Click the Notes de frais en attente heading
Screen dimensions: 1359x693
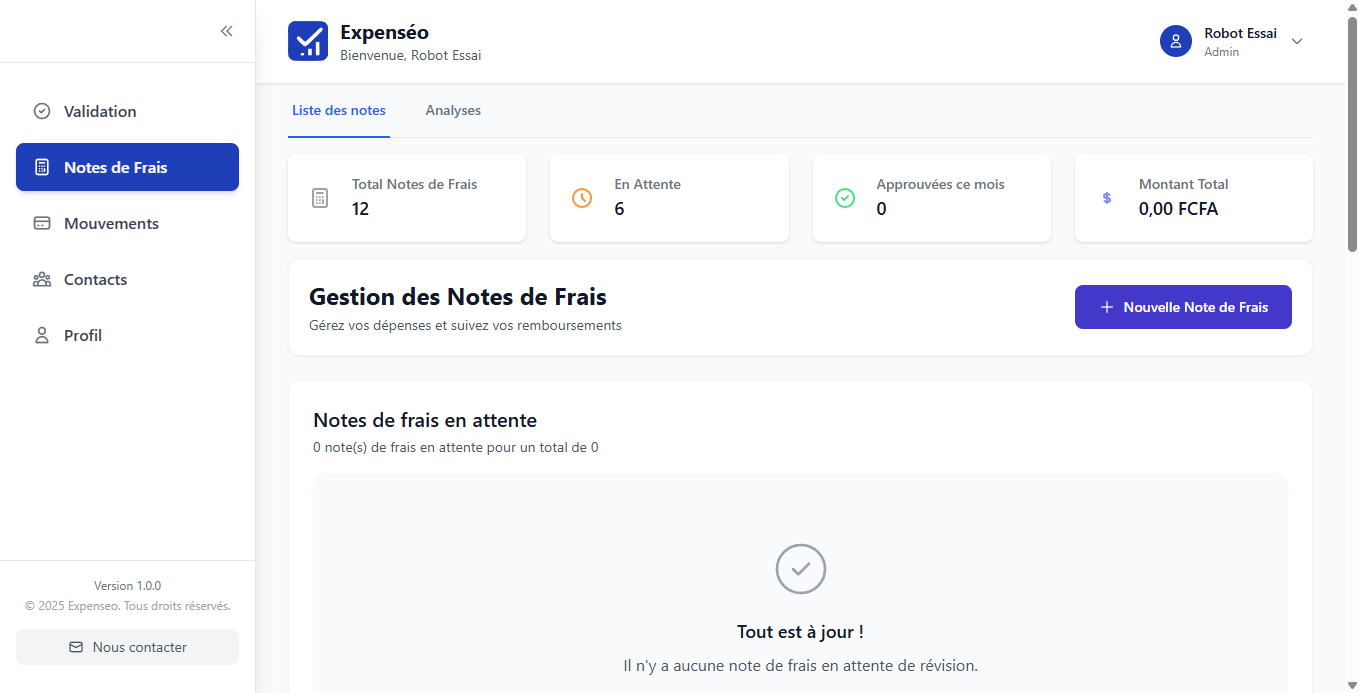425,420
